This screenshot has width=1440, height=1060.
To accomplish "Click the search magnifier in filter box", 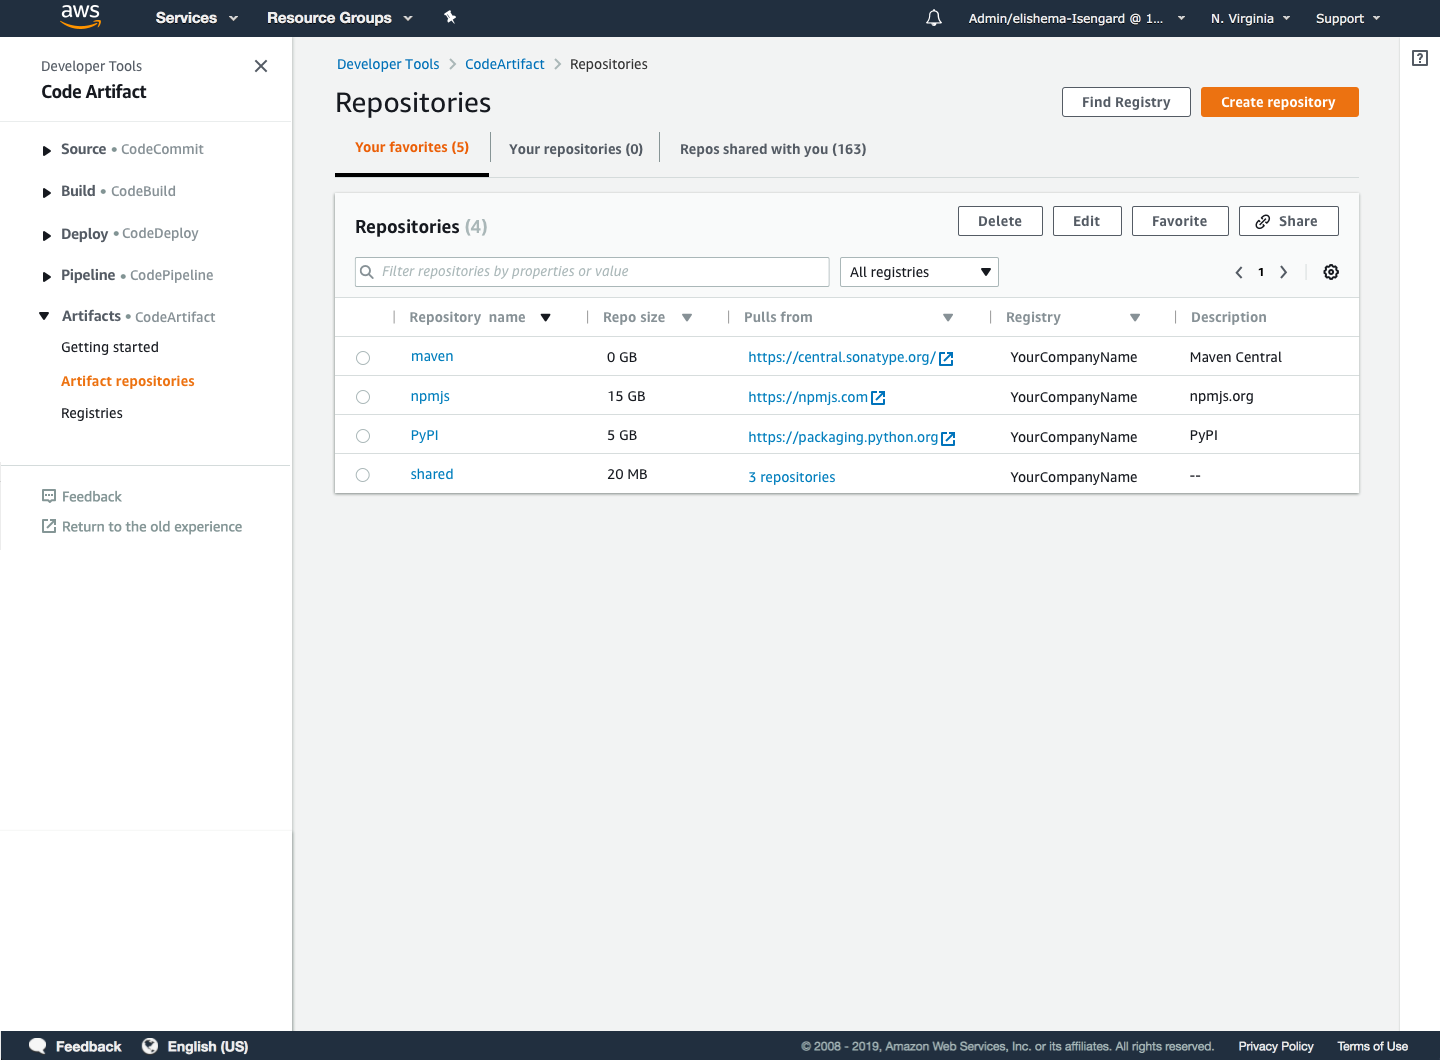I will (x=367, y=272).
